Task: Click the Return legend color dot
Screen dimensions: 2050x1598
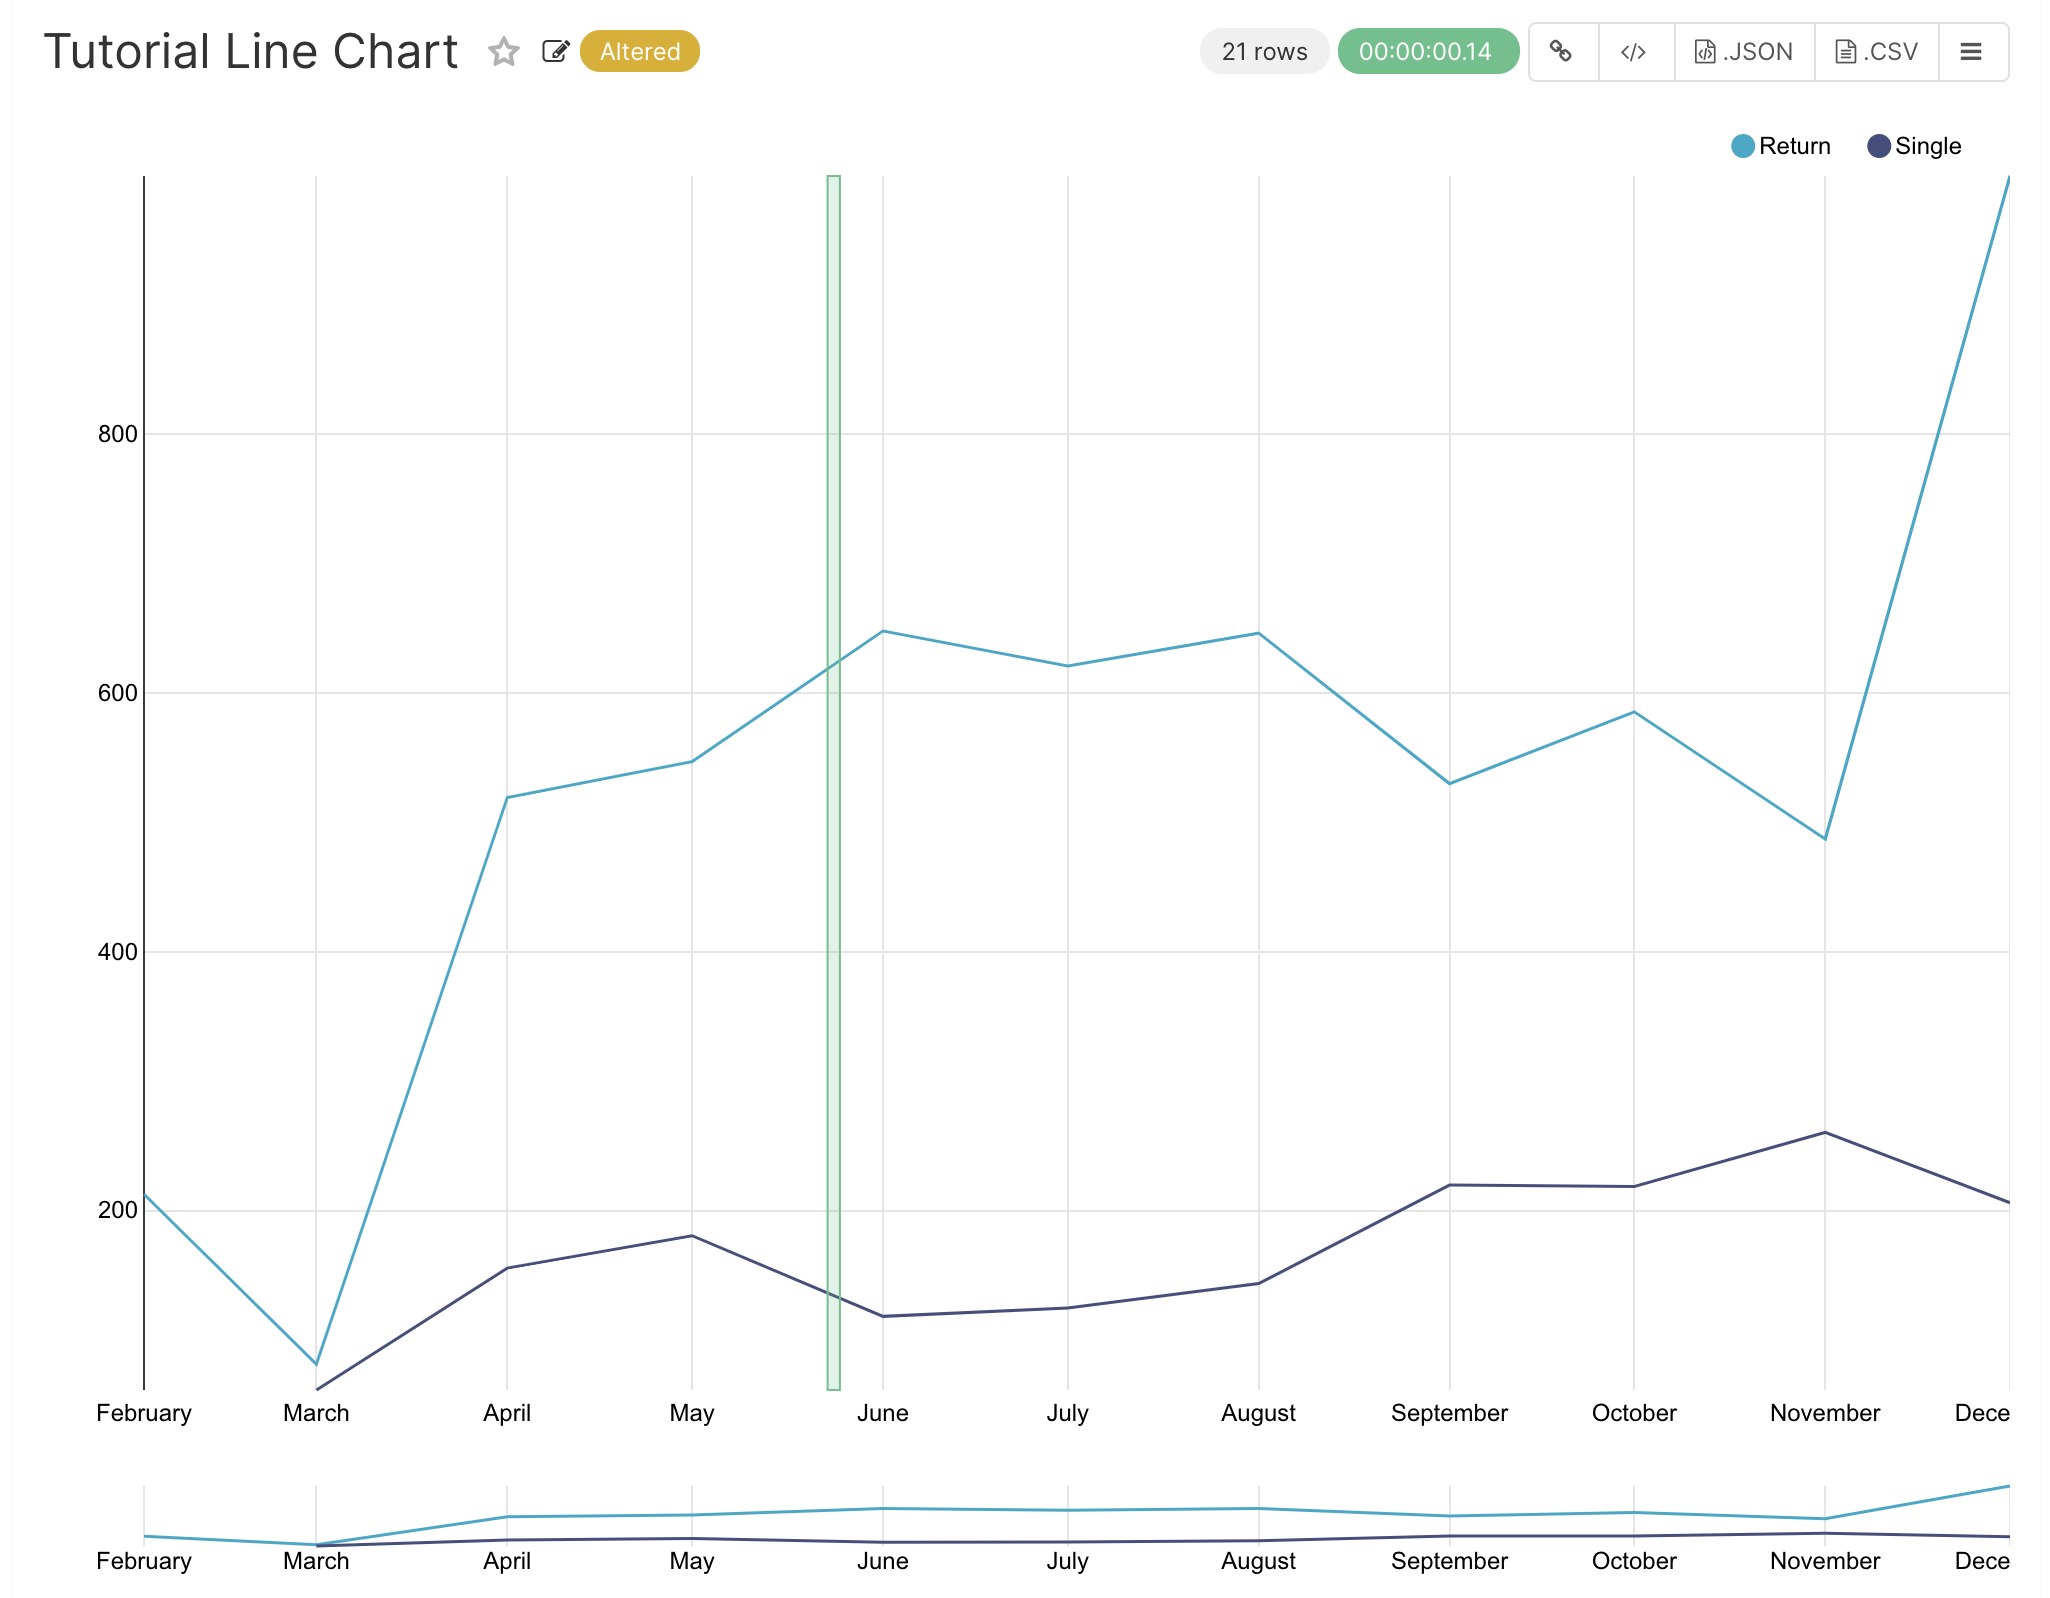Action: (1743, 146)
